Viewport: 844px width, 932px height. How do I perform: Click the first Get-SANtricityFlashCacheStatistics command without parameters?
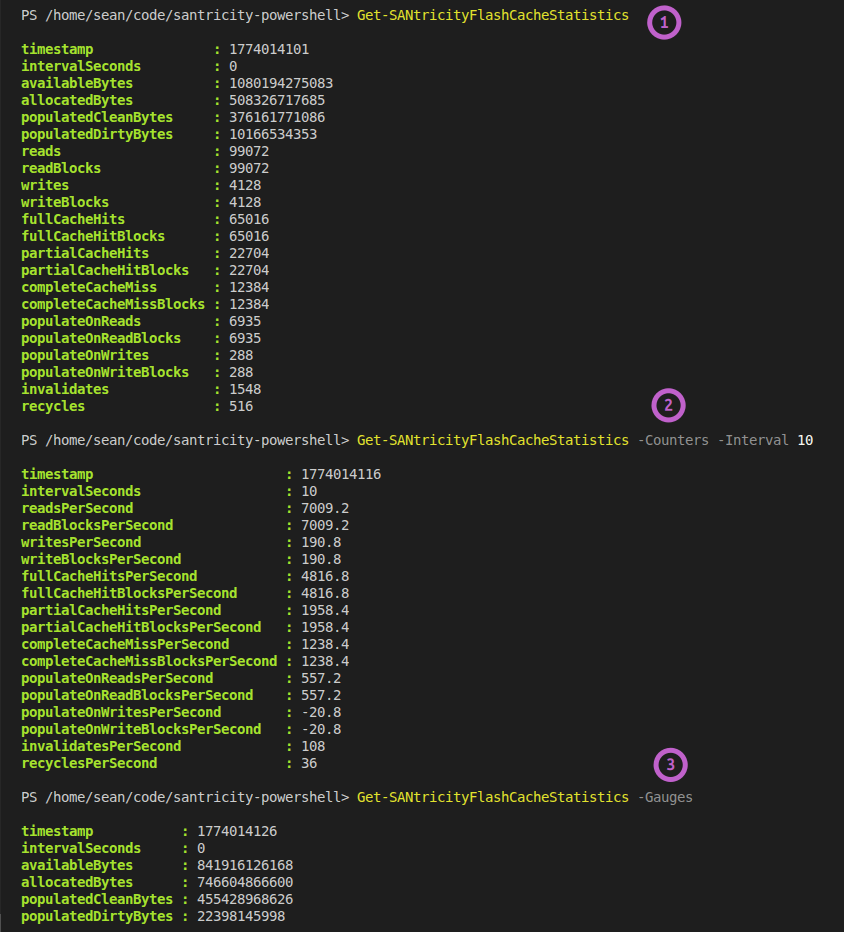pyautogui.click(x=492, y=15)
